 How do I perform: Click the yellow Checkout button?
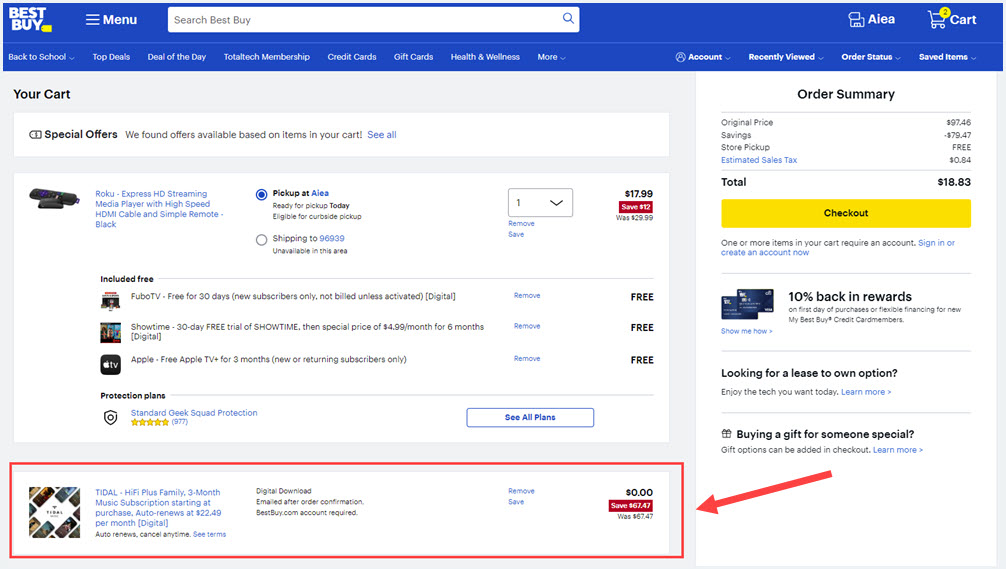click(x=846, y=213)
